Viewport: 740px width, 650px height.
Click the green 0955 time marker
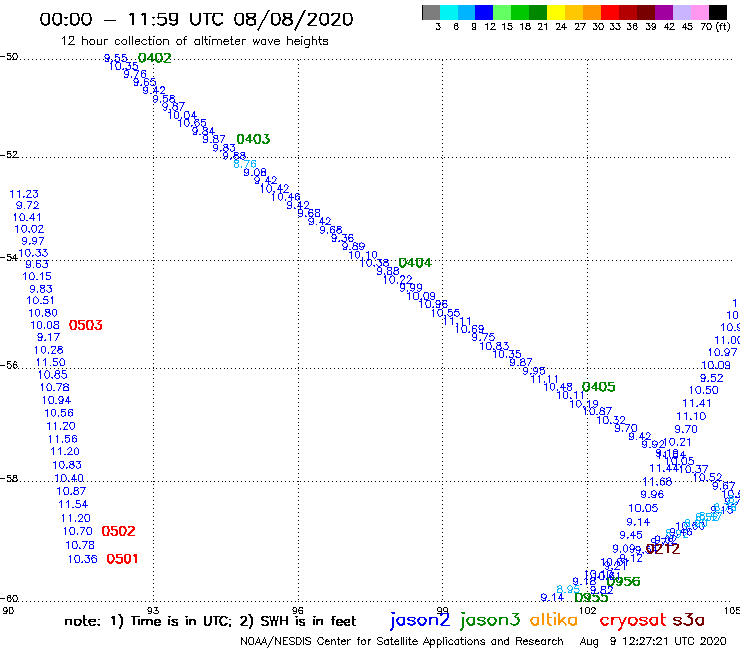click(591, 597)
